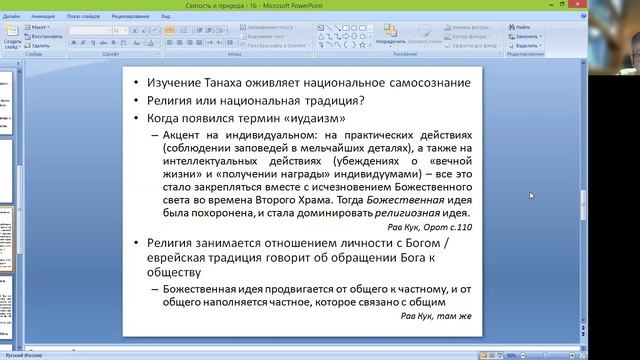Open the font size combo box
The width and height of the screenshot is (640, 360).
pos(120,31)
